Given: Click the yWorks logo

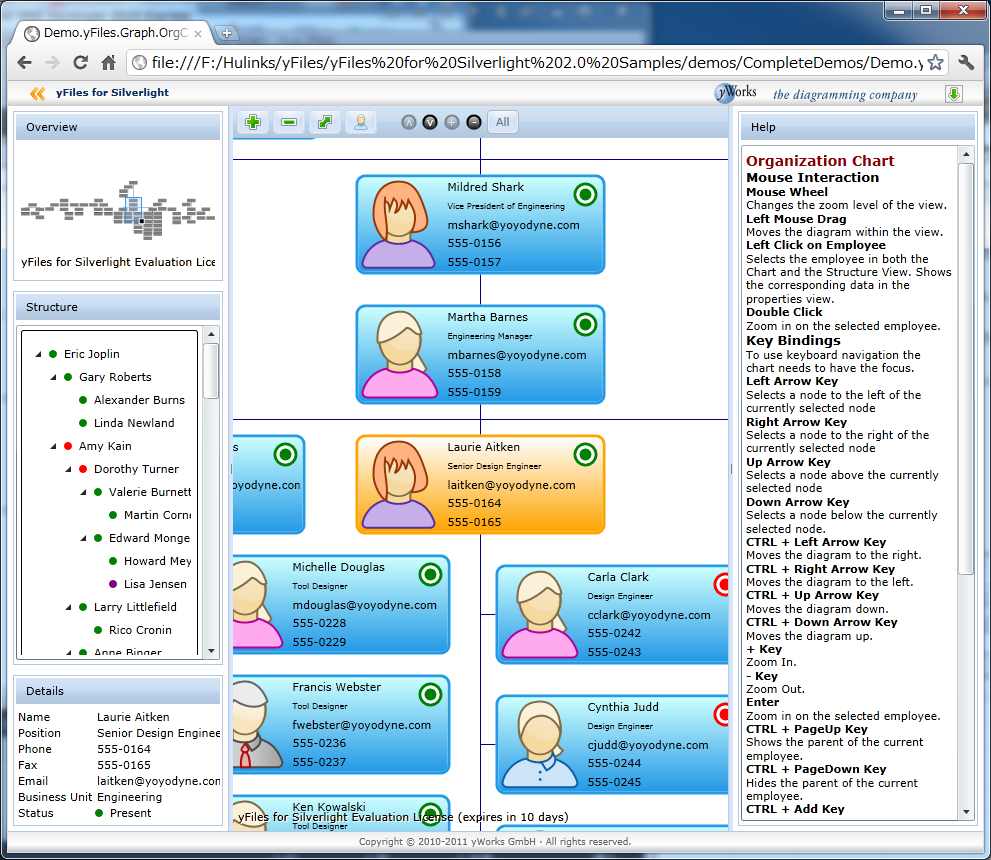Looking at the screenshot, I should [x=736, y=92].
